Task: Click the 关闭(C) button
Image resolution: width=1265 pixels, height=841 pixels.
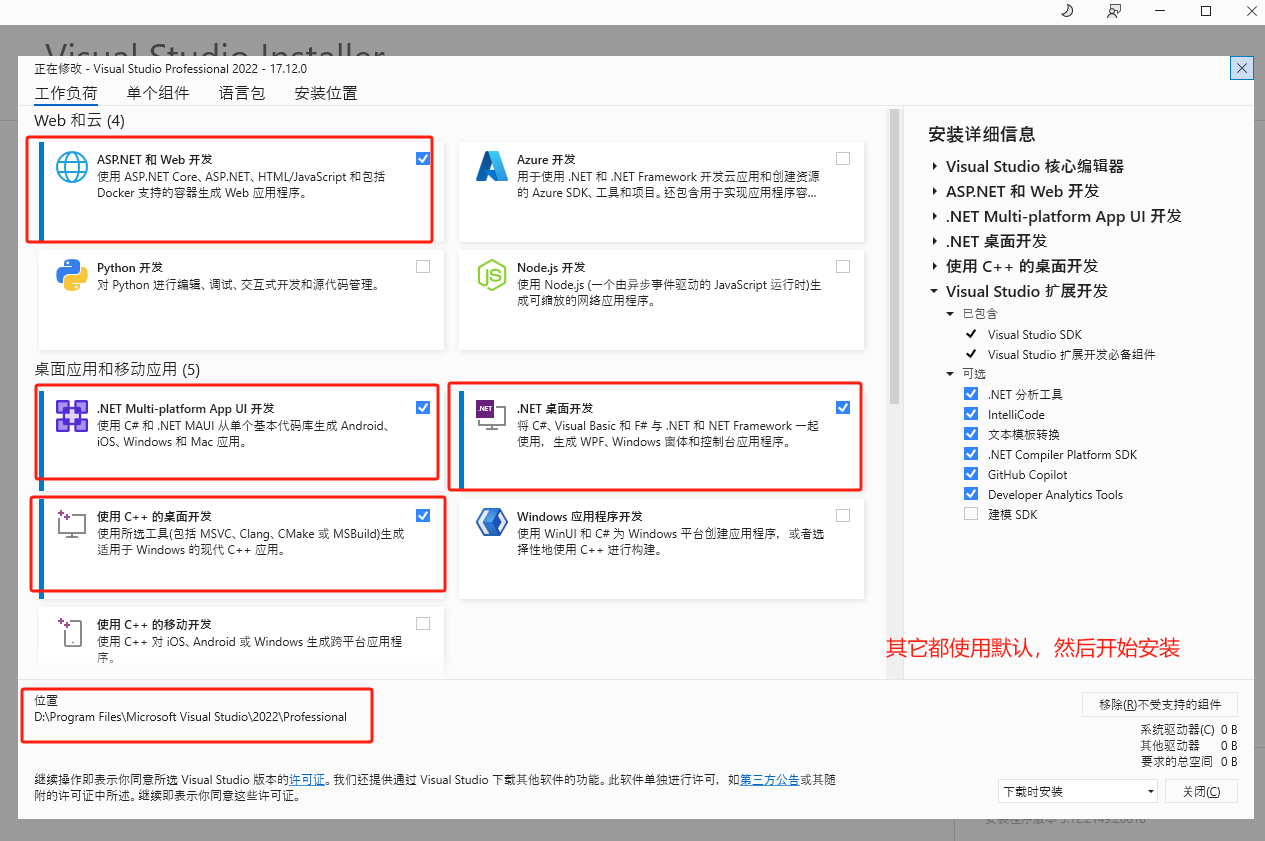Action: click(x=1201, y=791)
